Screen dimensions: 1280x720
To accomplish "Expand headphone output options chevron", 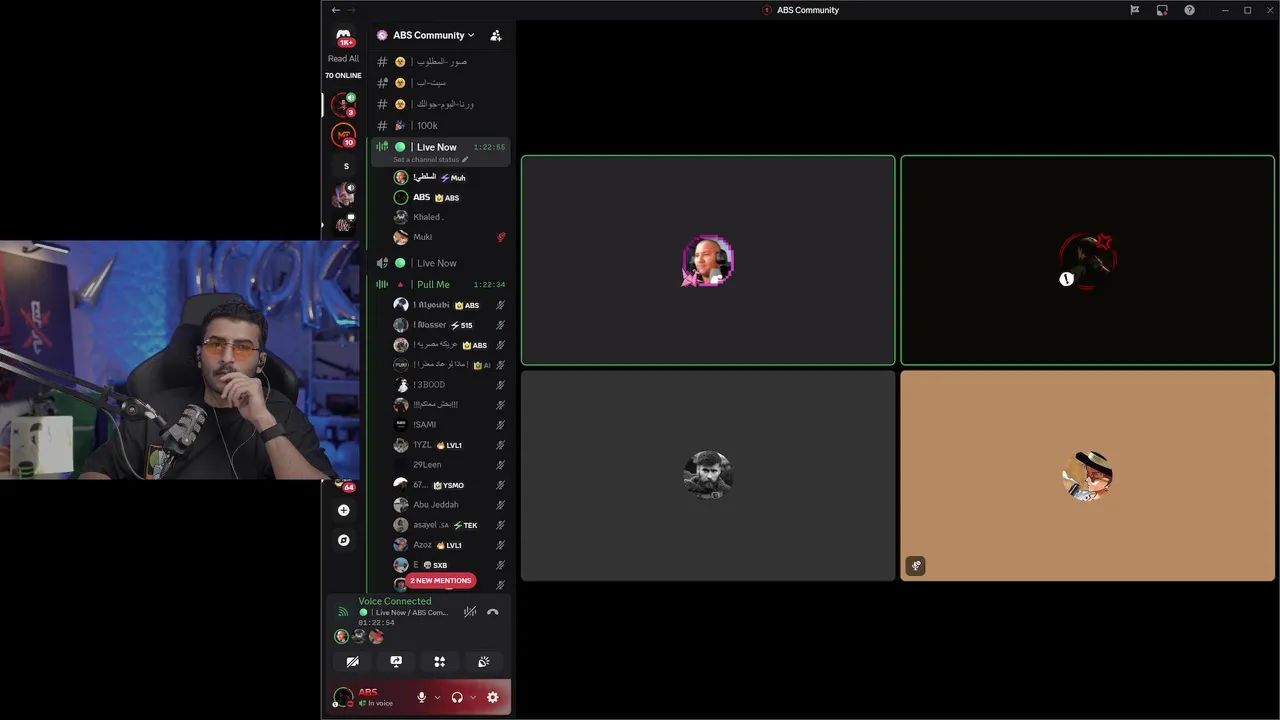I will (x=472, y=697).
